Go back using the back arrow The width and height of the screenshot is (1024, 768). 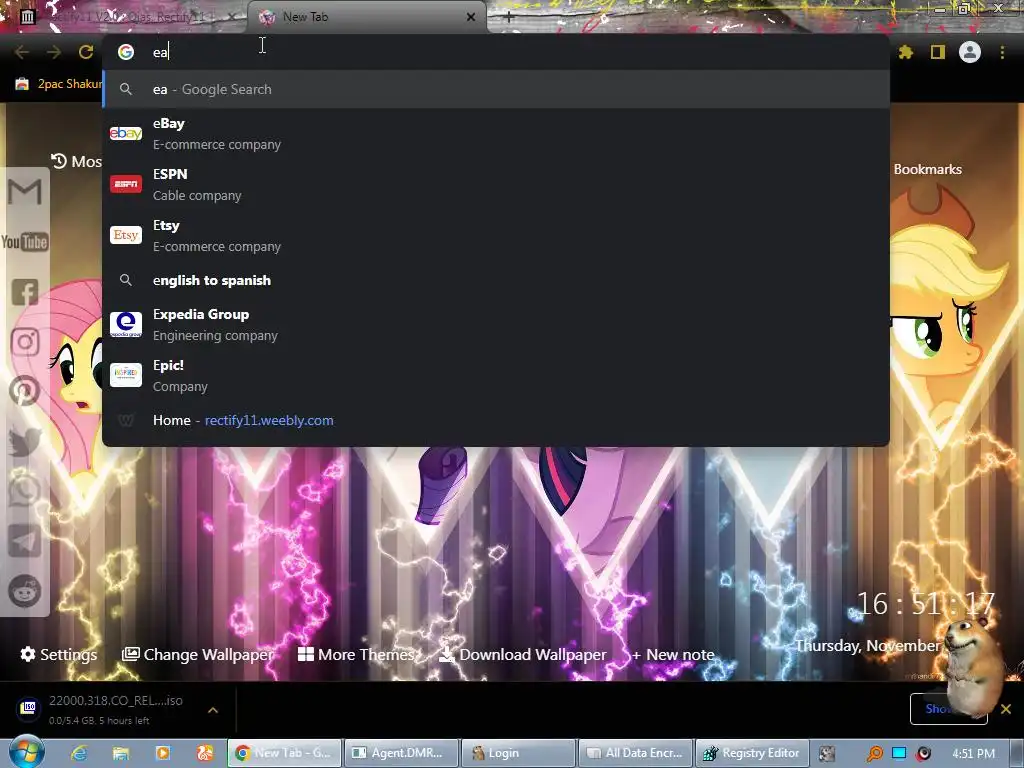(x=22, y=52)
